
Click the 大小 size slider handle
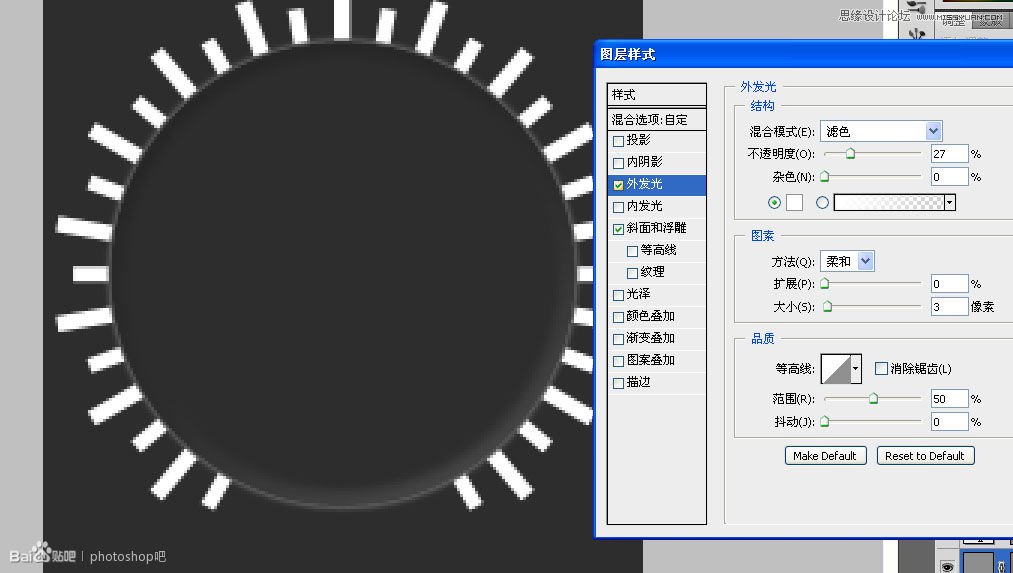click(x=827, y=306)
